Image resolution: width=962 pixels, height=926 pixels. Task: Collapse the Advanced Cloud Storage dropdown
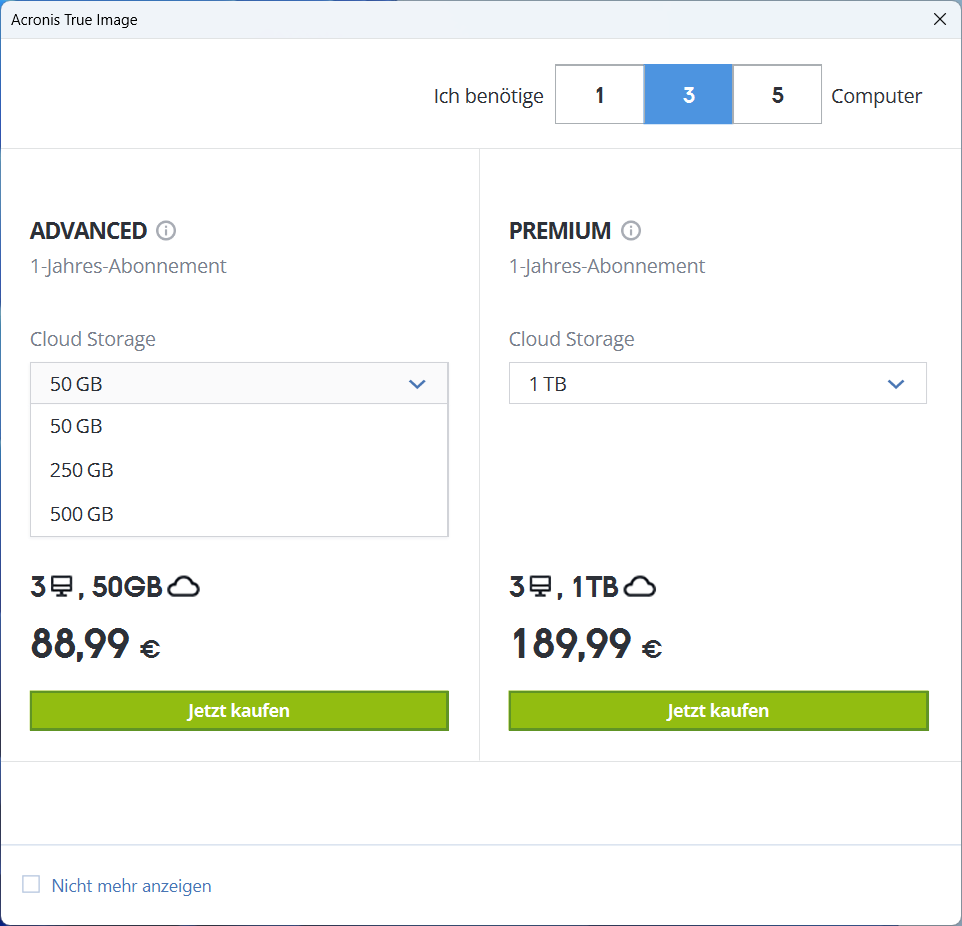(239, 384)
